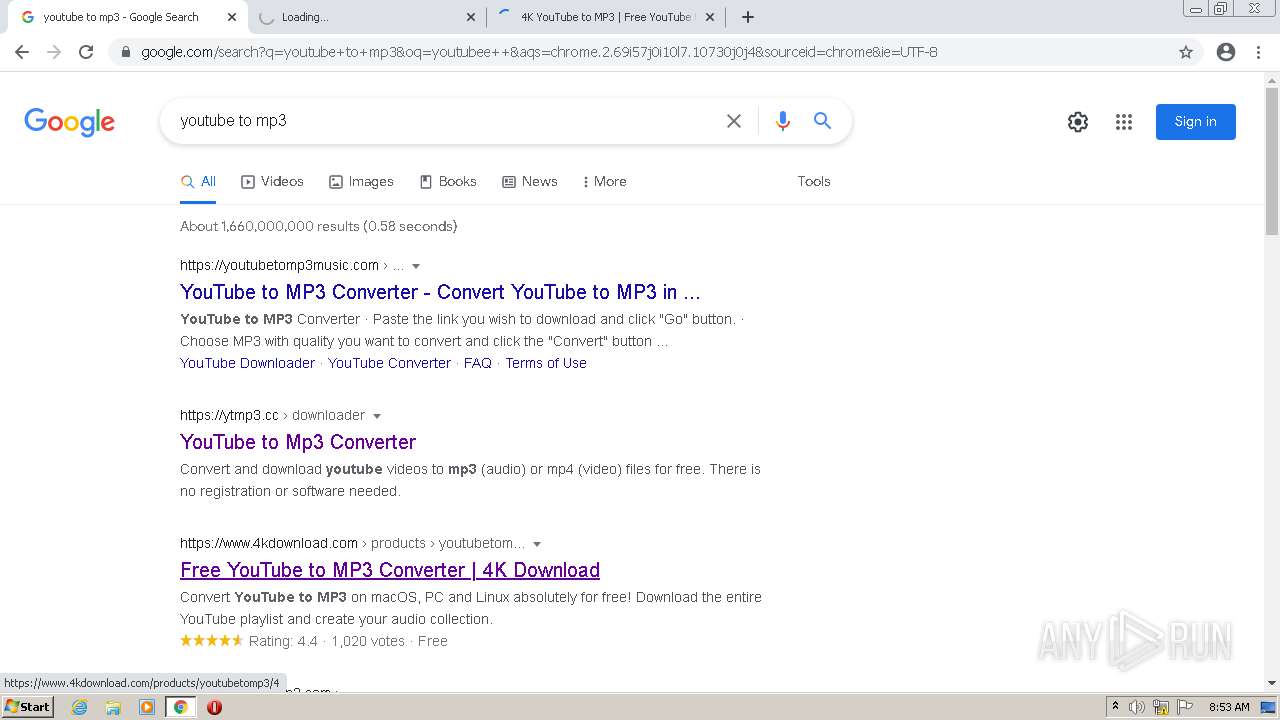The height and width of the screenshot is (720, 1280).
Task: Click the Rating: 4.4 text
Action: [283, 641]
